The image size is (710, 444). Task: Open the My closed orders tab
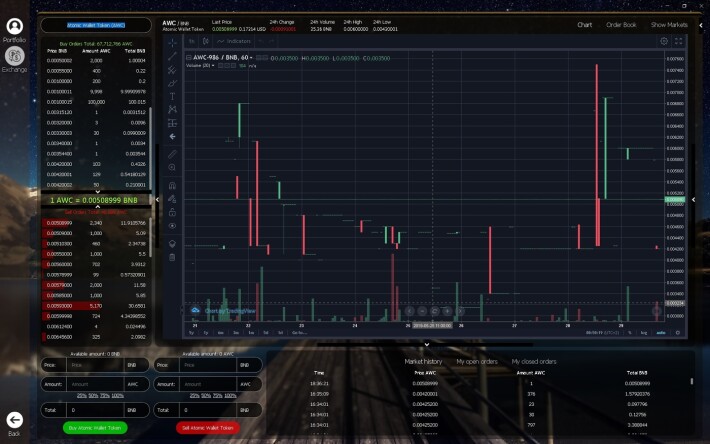pos(534,361)
